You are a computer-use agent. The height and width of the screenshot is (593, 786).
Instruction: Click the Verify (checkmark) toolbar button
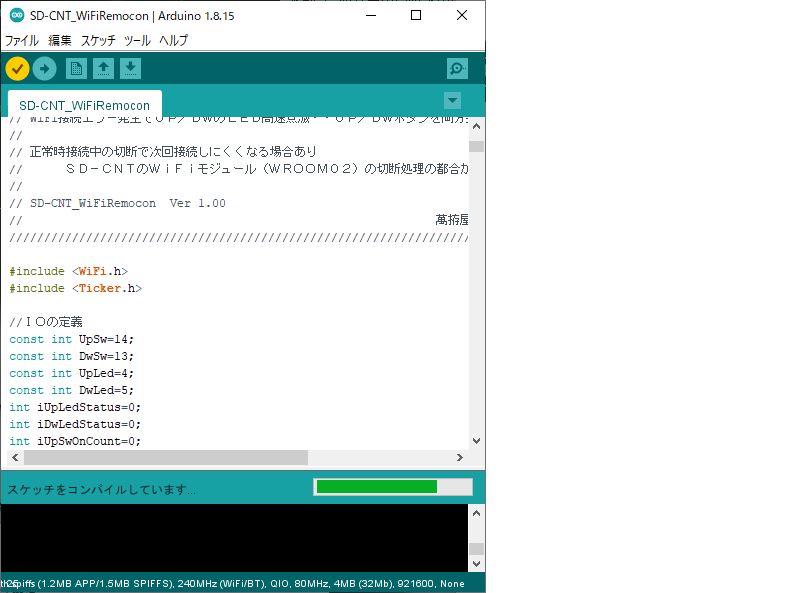(18, 69)
